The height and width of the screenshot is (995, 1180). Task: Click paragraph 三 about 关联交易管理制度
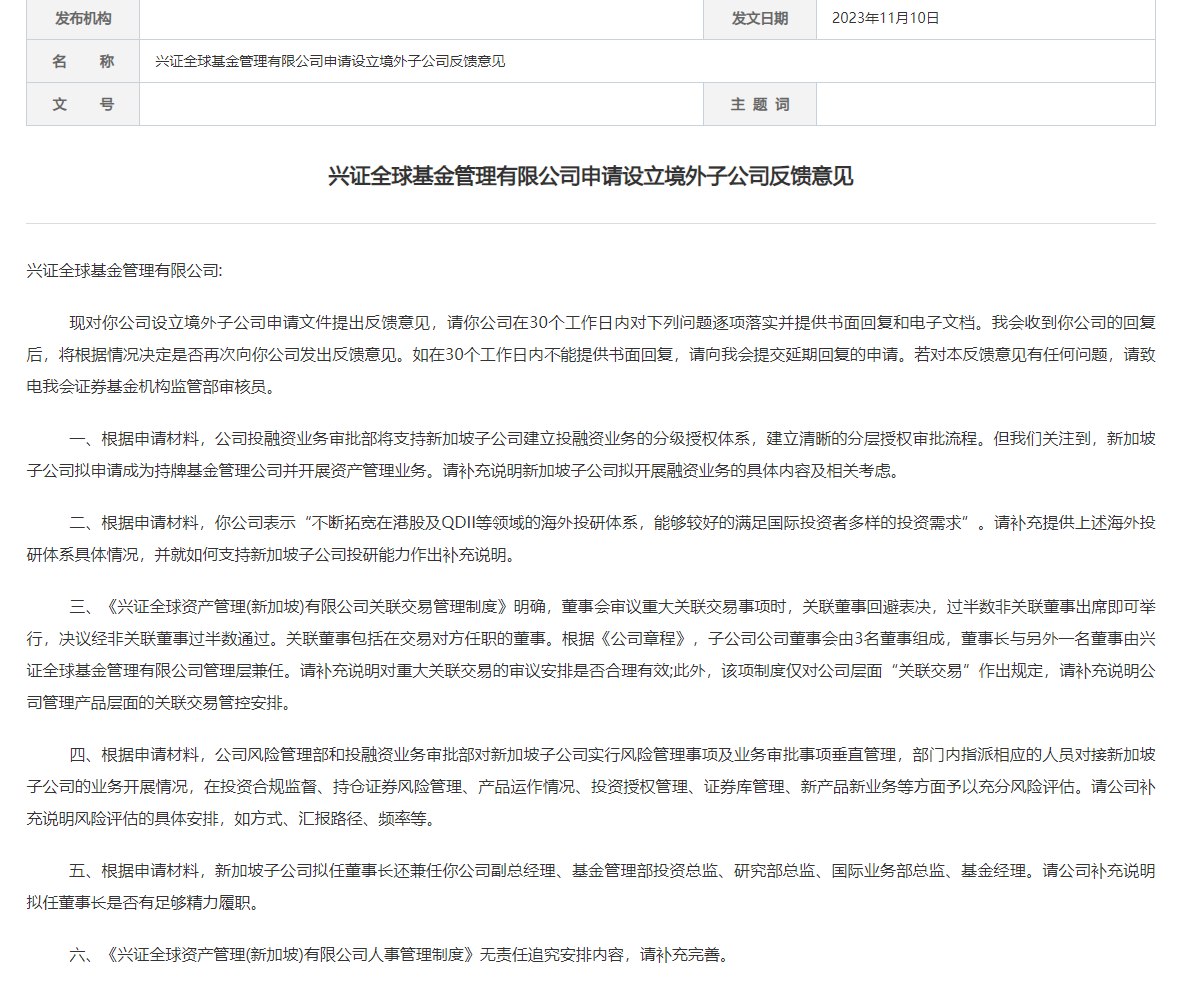[590, 654]
